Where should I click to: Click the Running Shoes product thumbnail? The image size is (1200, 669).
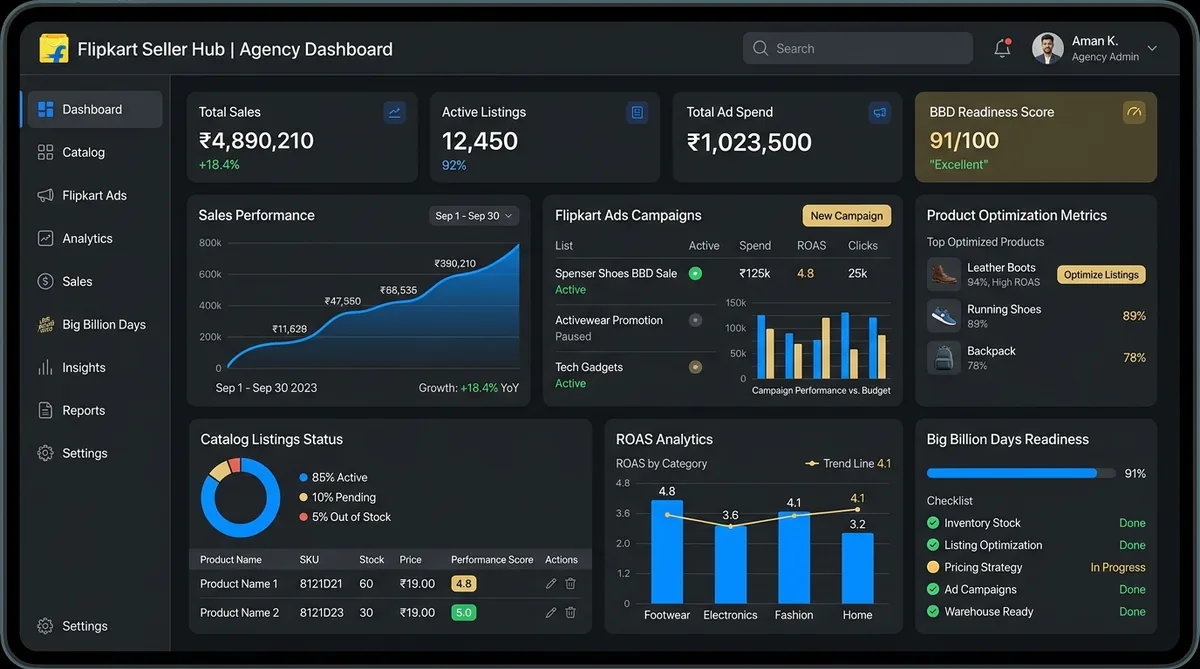point(943,316)
